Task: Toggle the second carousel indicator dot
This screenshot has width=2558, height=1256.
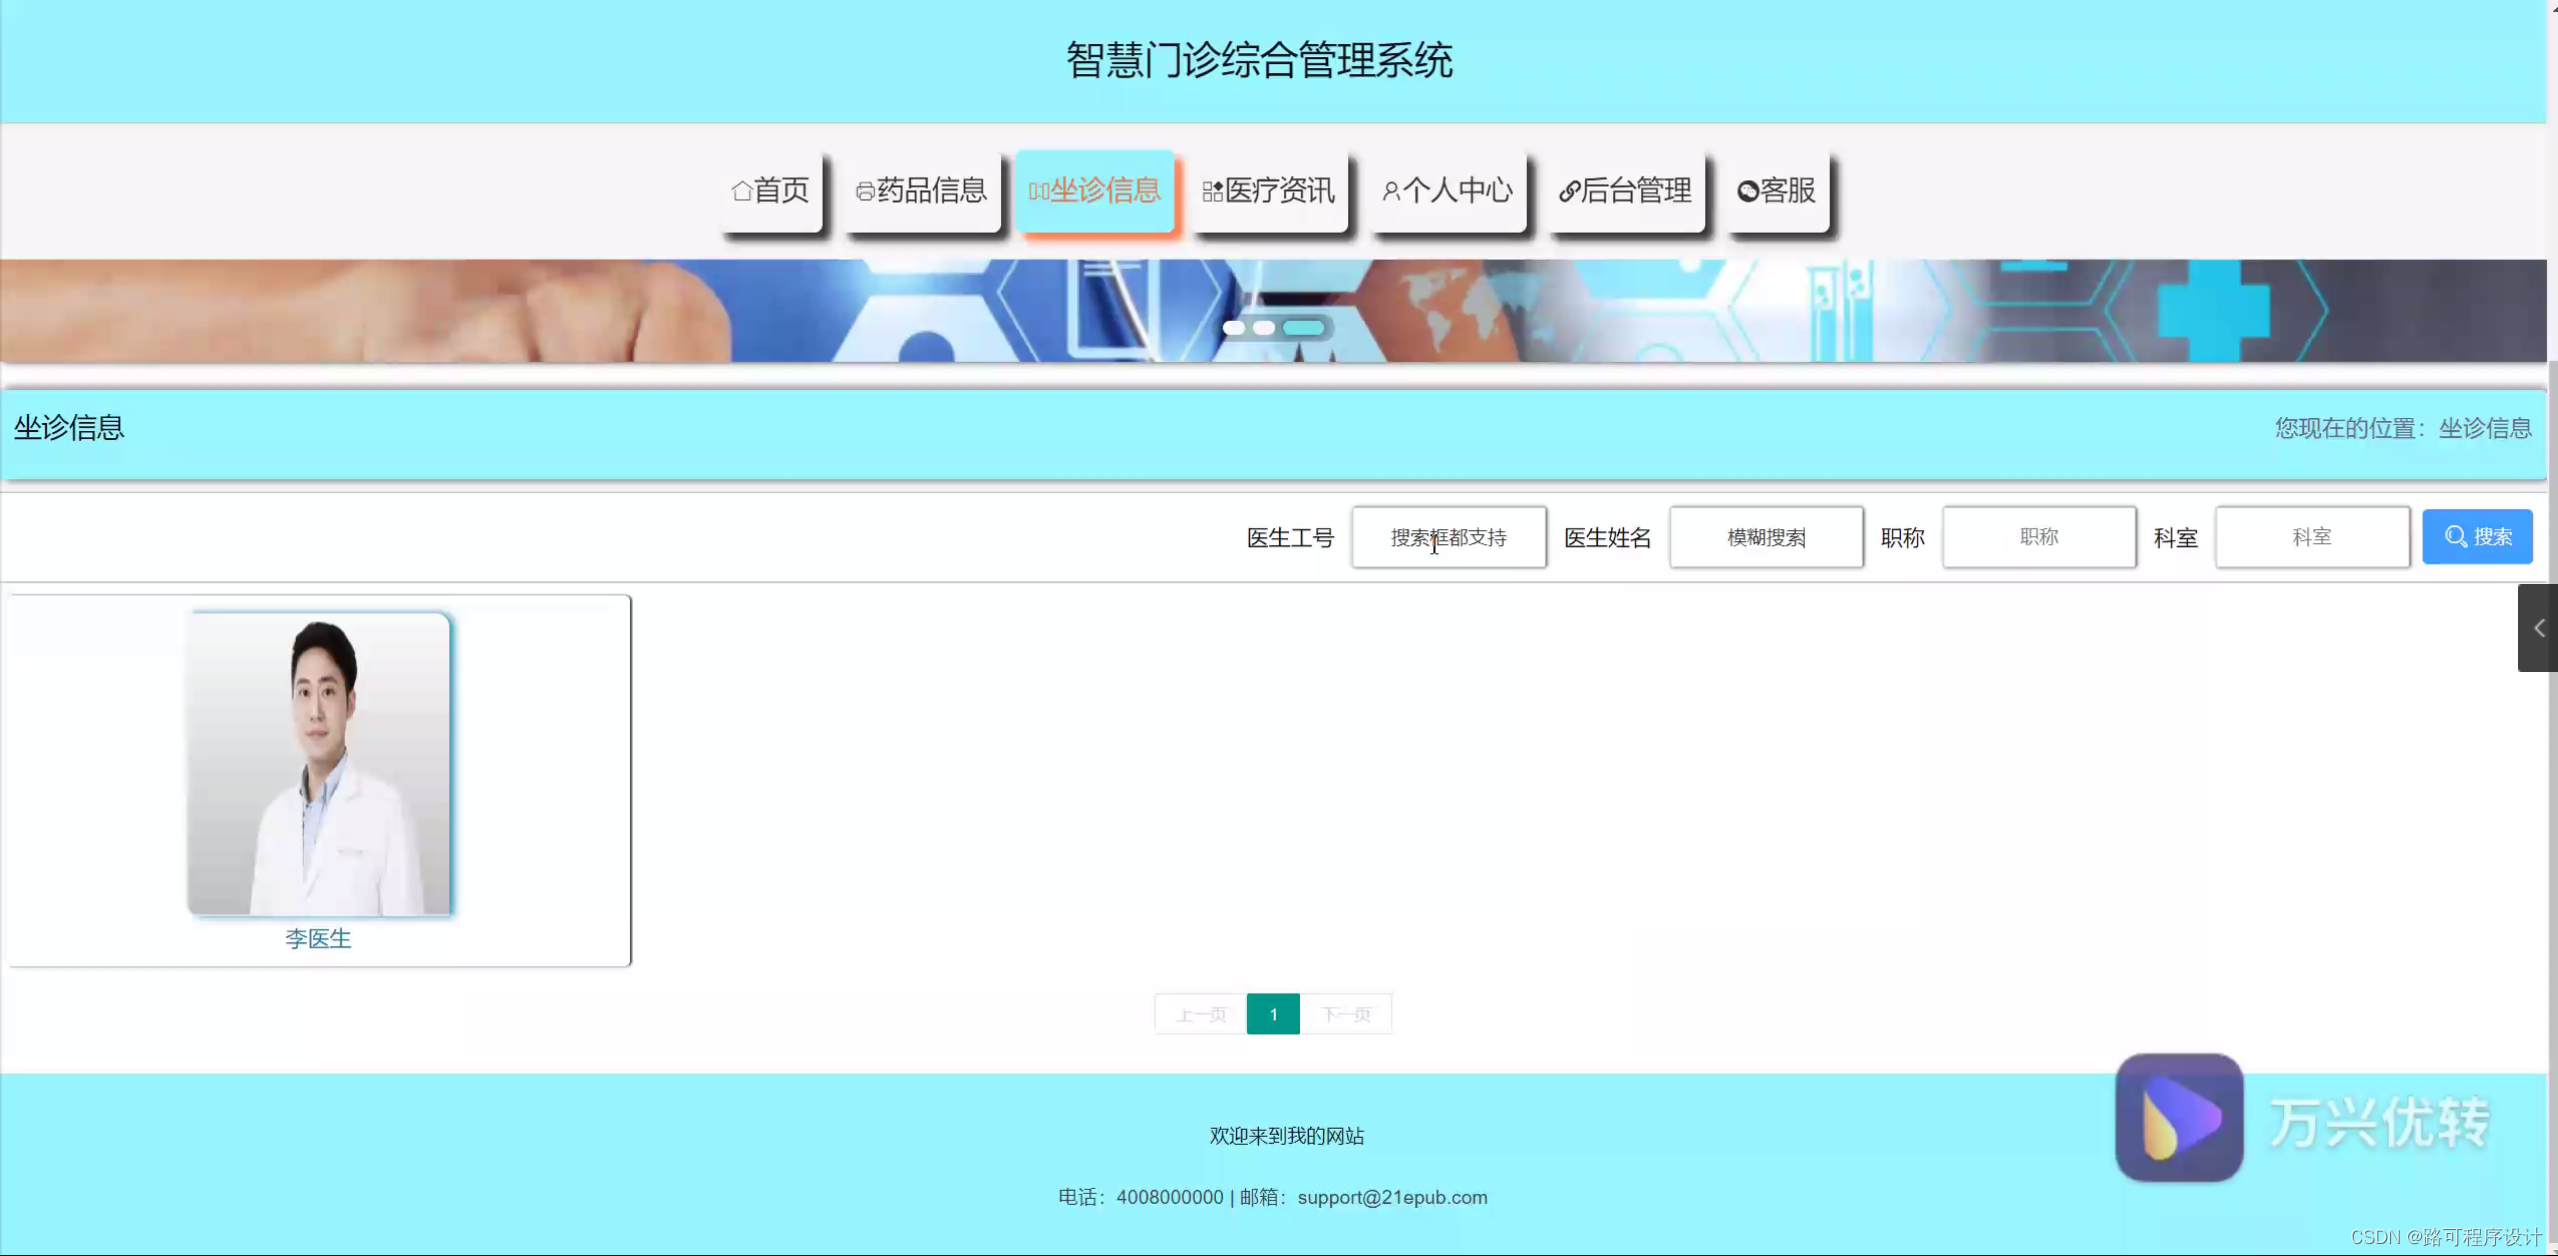Action: coord(1266,328)
